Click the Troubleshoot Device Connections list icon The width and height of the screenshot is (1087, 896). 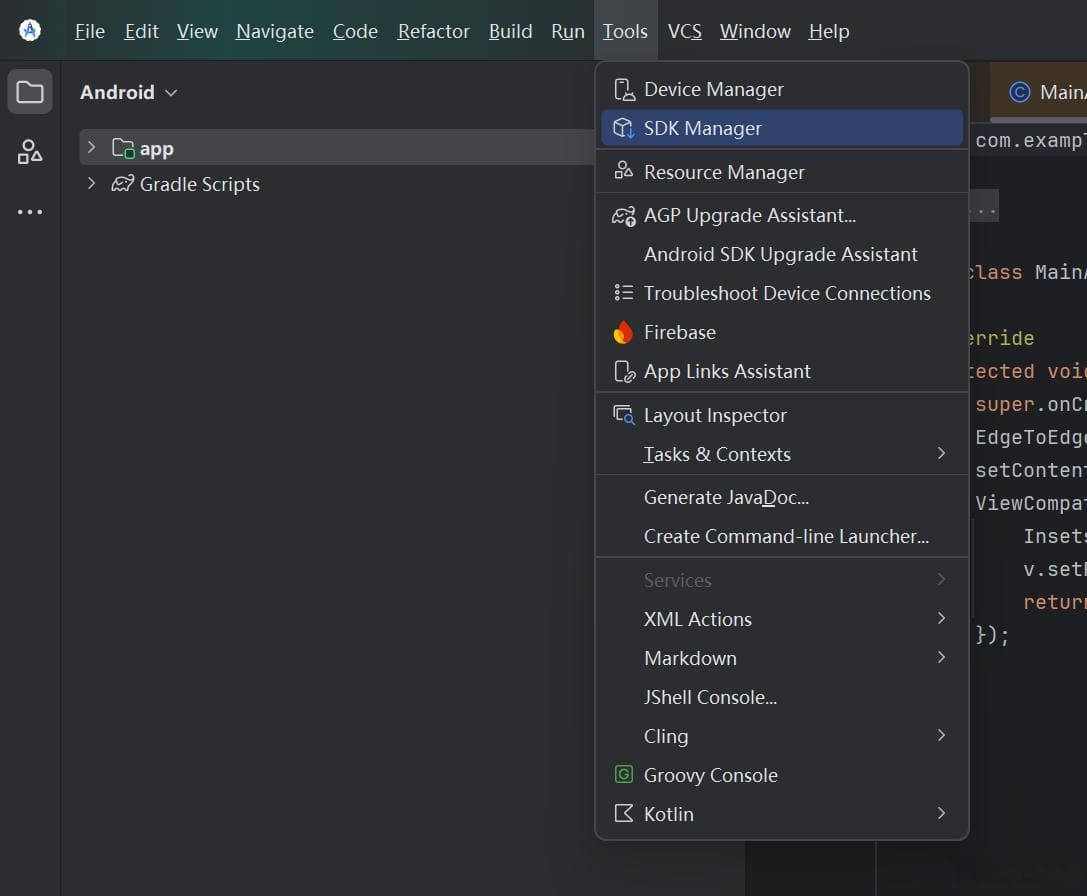coord(624,293)
